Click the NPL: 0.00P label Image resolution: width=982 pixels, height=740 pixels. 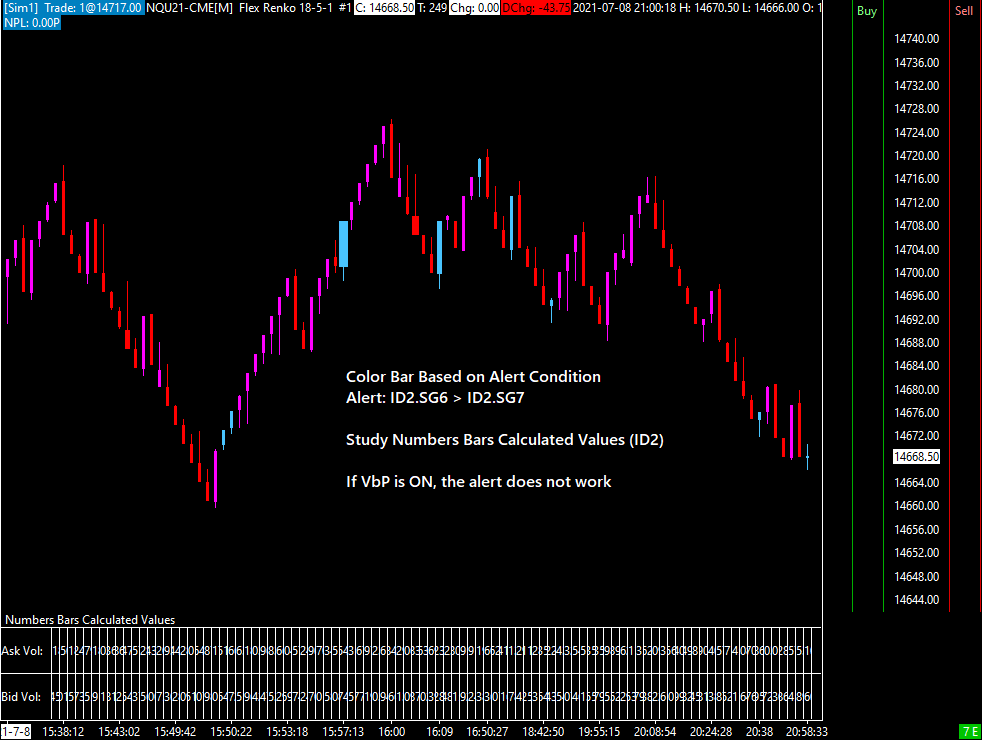(x=31, y=23)
